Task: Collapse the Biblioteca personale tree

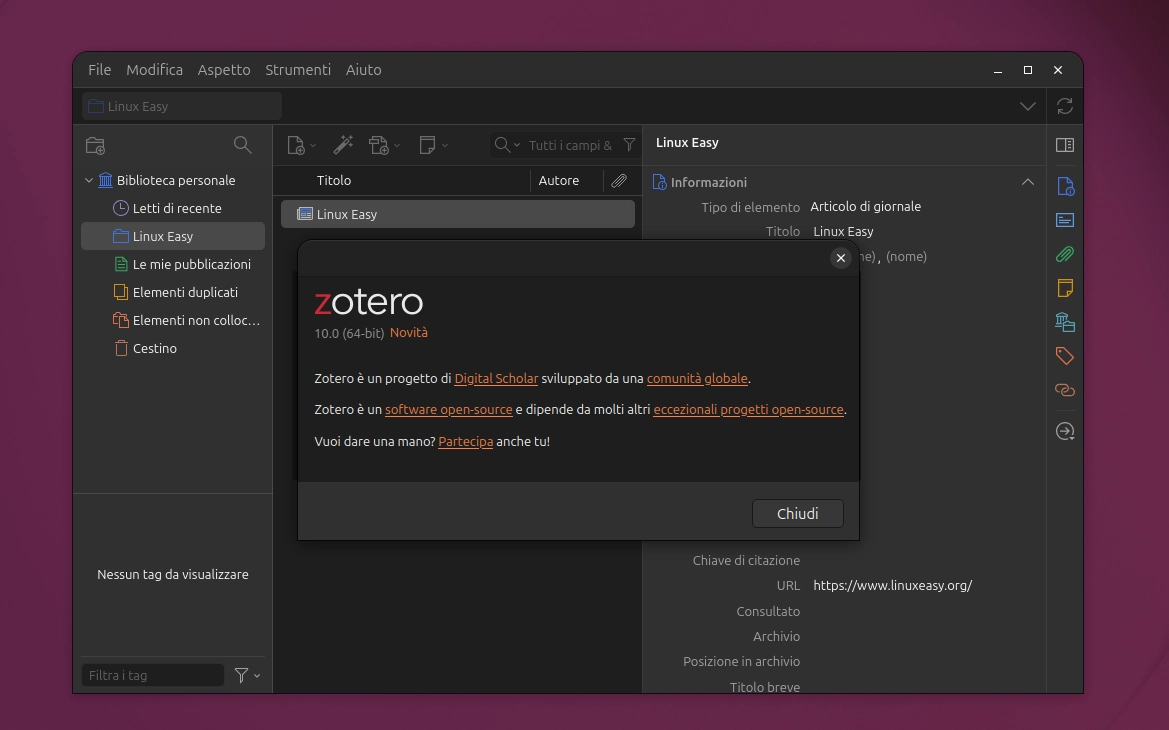Action: coord(89,180)
